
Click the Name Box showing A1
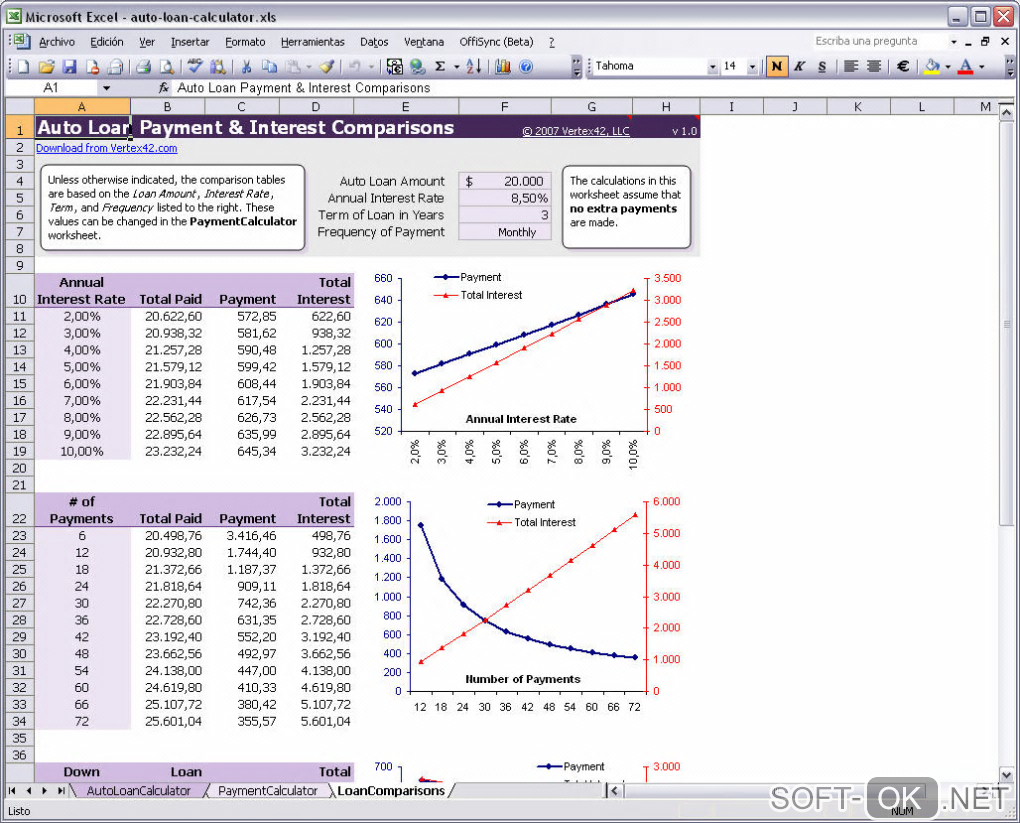pyautogui.click(x=51, y=88)
